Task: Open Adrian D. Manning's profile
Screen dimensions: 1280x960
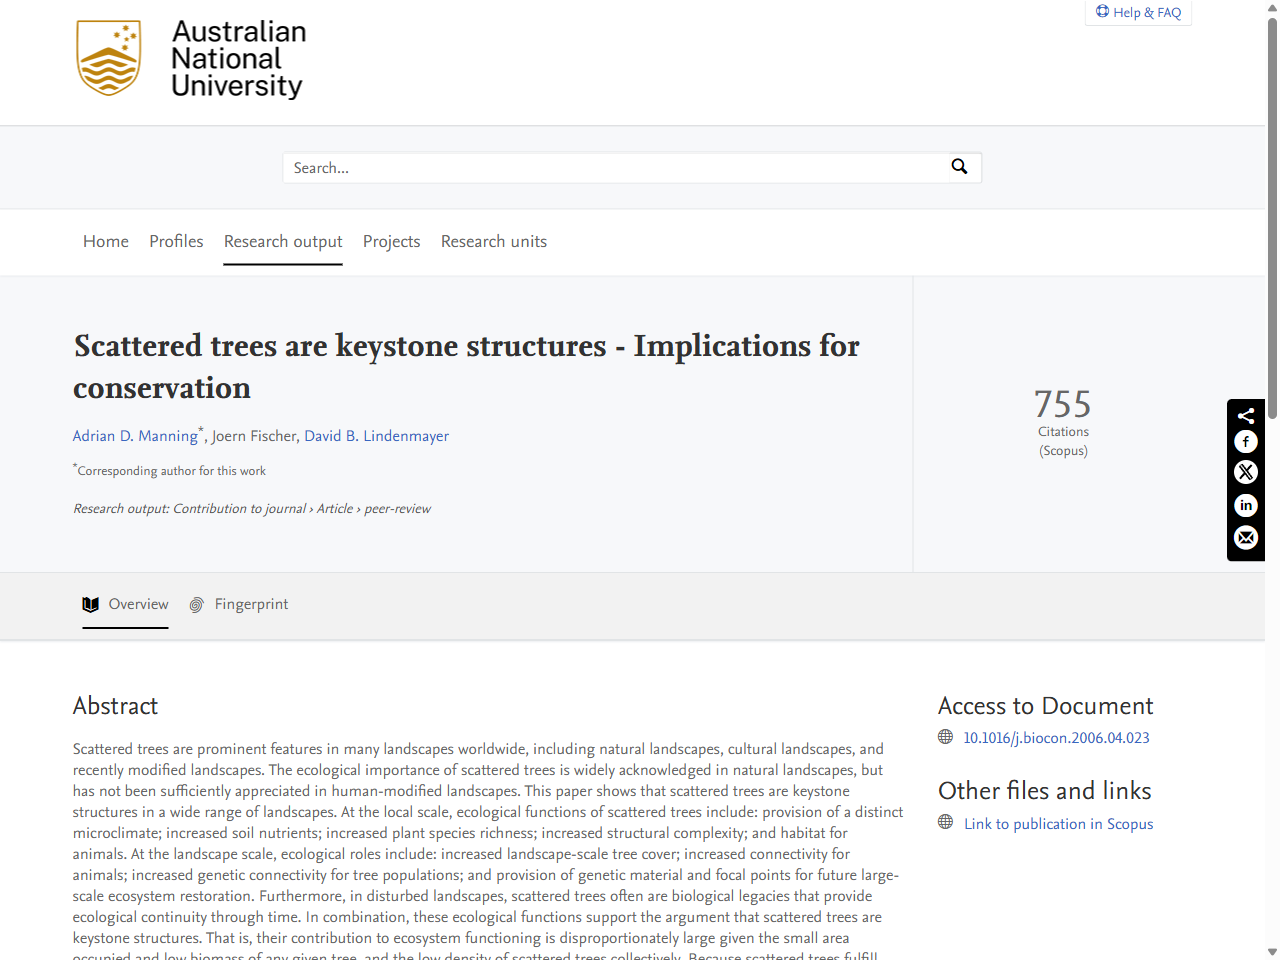Action: (135, 435)
